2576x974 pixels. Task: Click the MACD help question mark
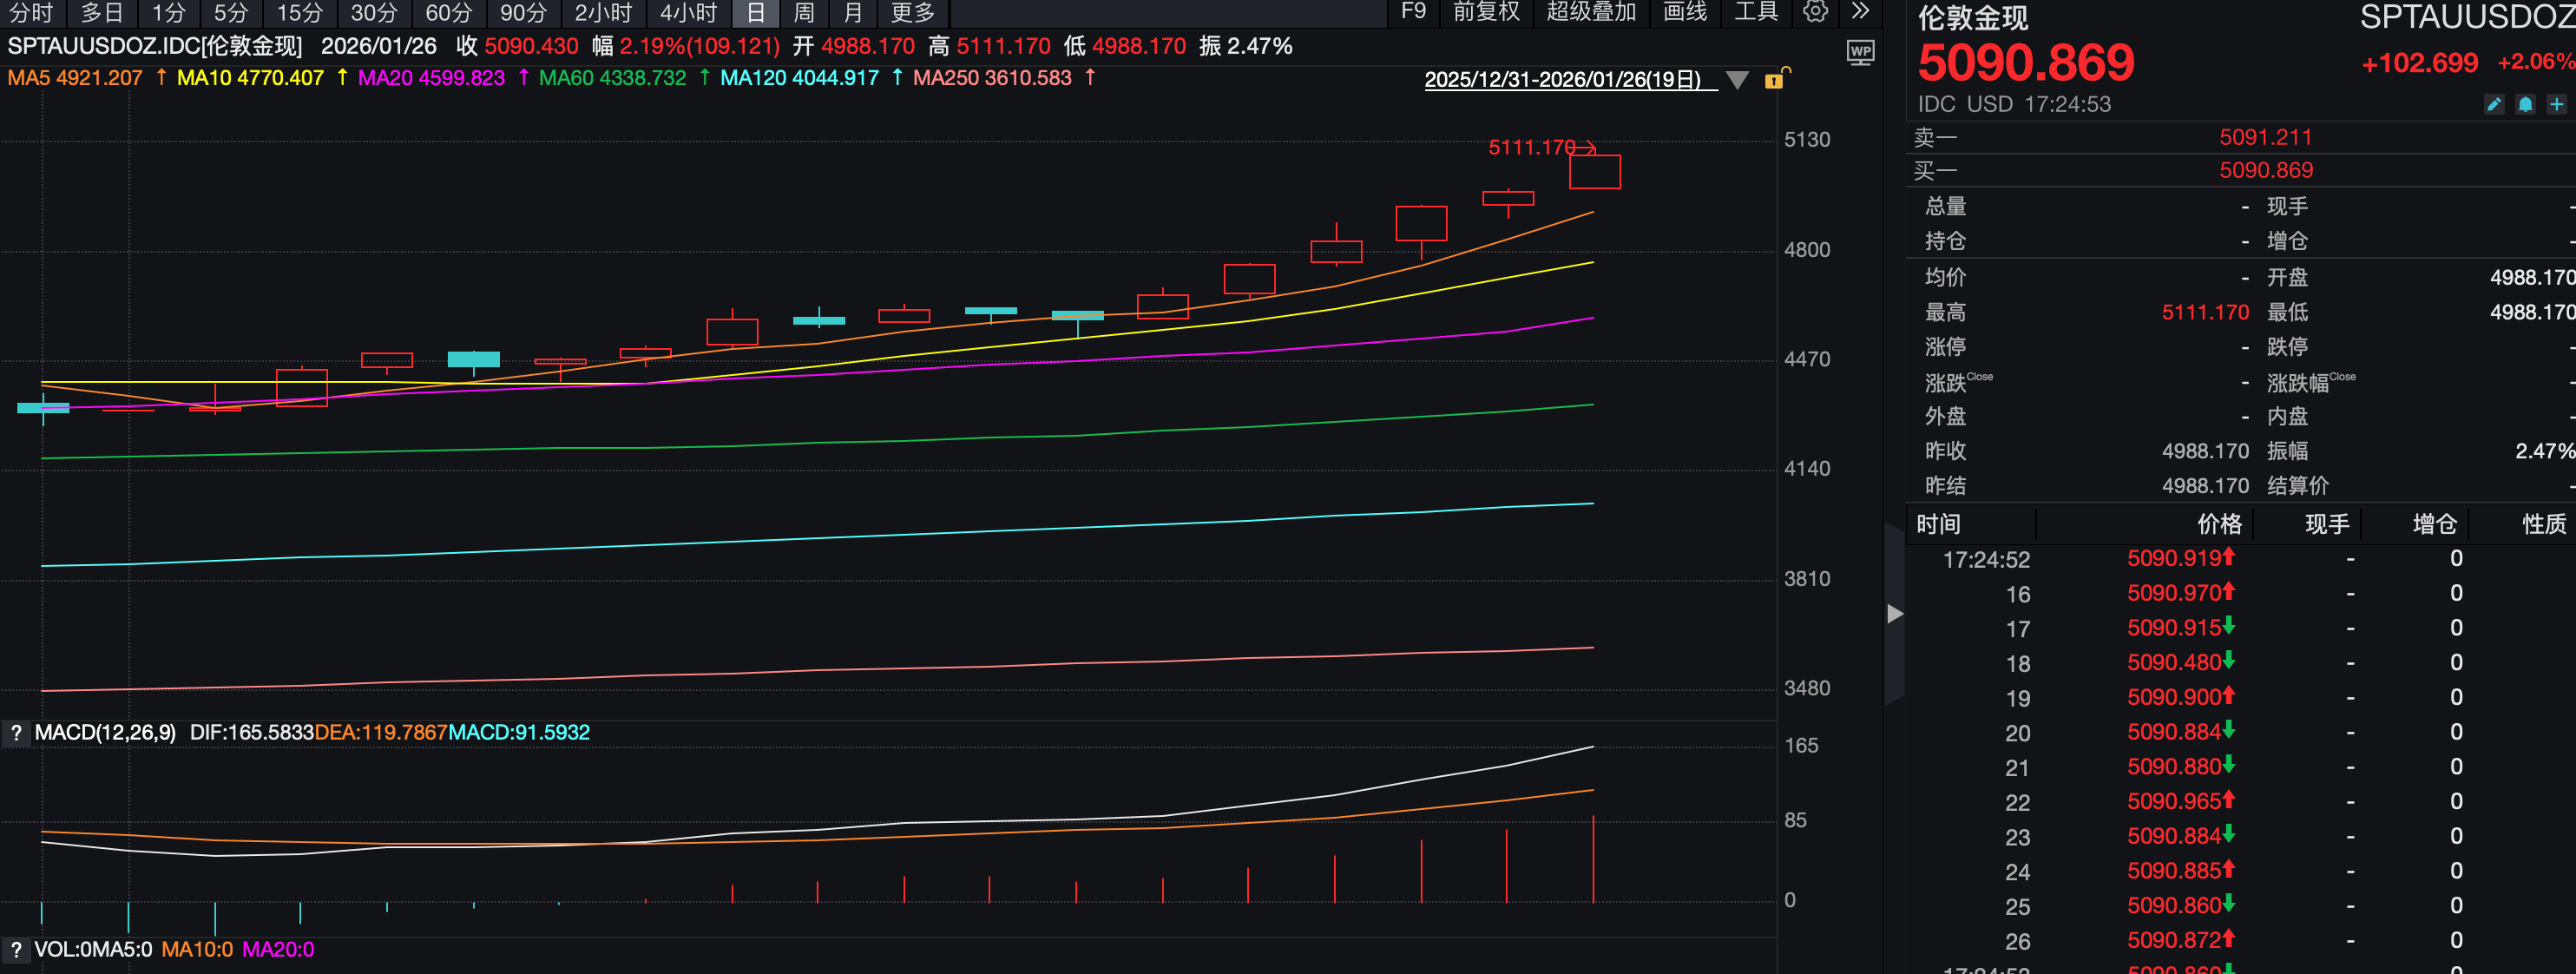tap(16, 733)
